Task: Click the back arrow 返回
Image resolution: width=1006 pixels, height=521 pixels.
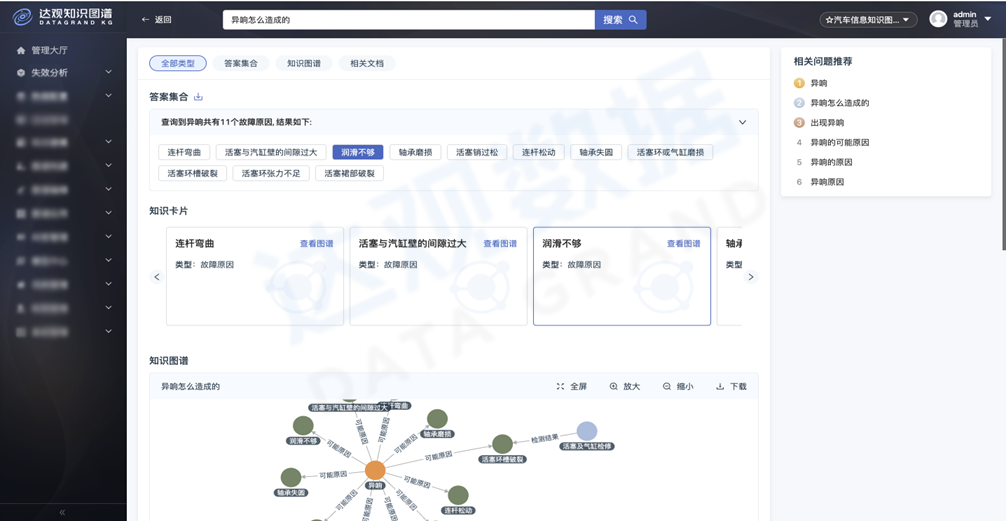Action: point(156,20)
